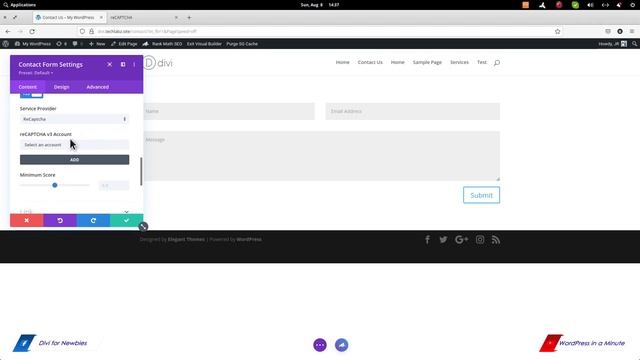Switch to the Content tab
The height and width of the screenshot is (360, 640).
pyautogui.click(x=27, y=87)
